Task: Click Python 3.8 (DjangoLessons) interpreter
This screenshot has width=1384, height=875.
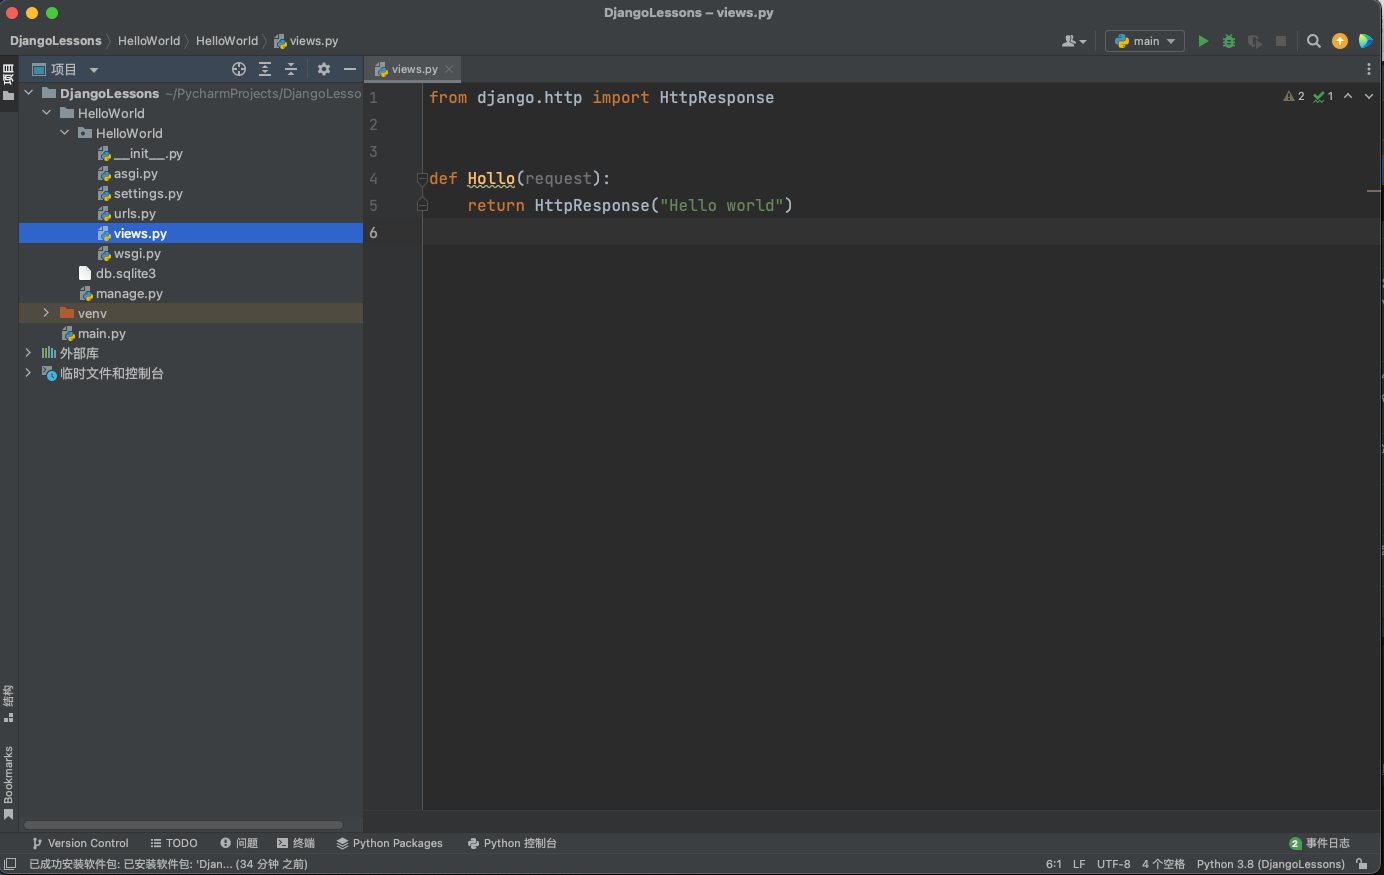Action: click(x=1270, y=864)
